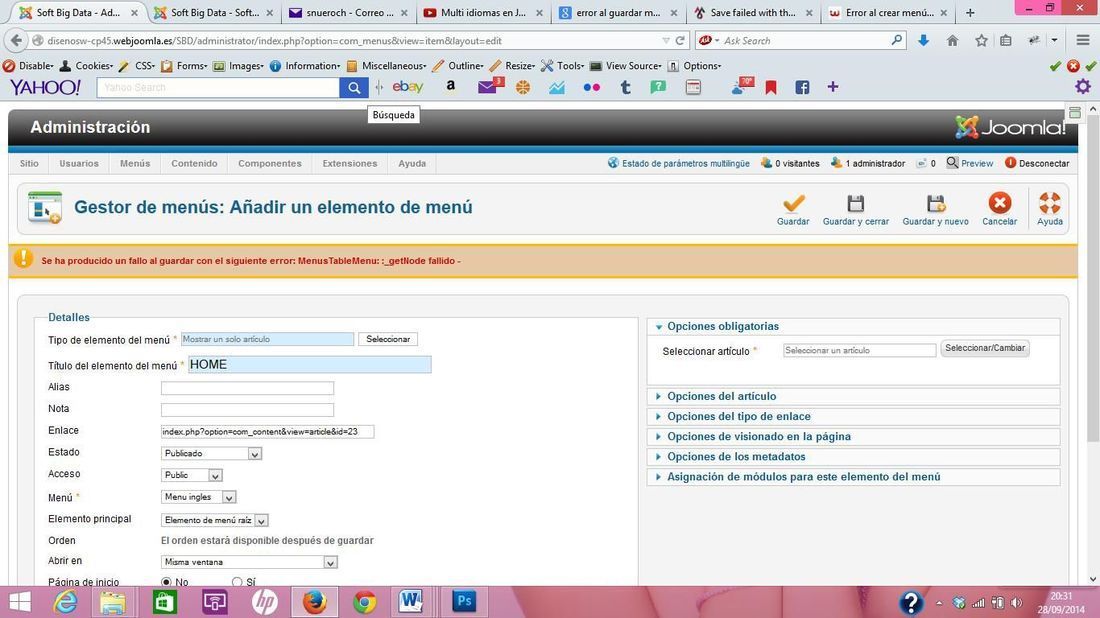Open the Tumblr toolbar icon
1100x618 pixels.
click(625, 87)
